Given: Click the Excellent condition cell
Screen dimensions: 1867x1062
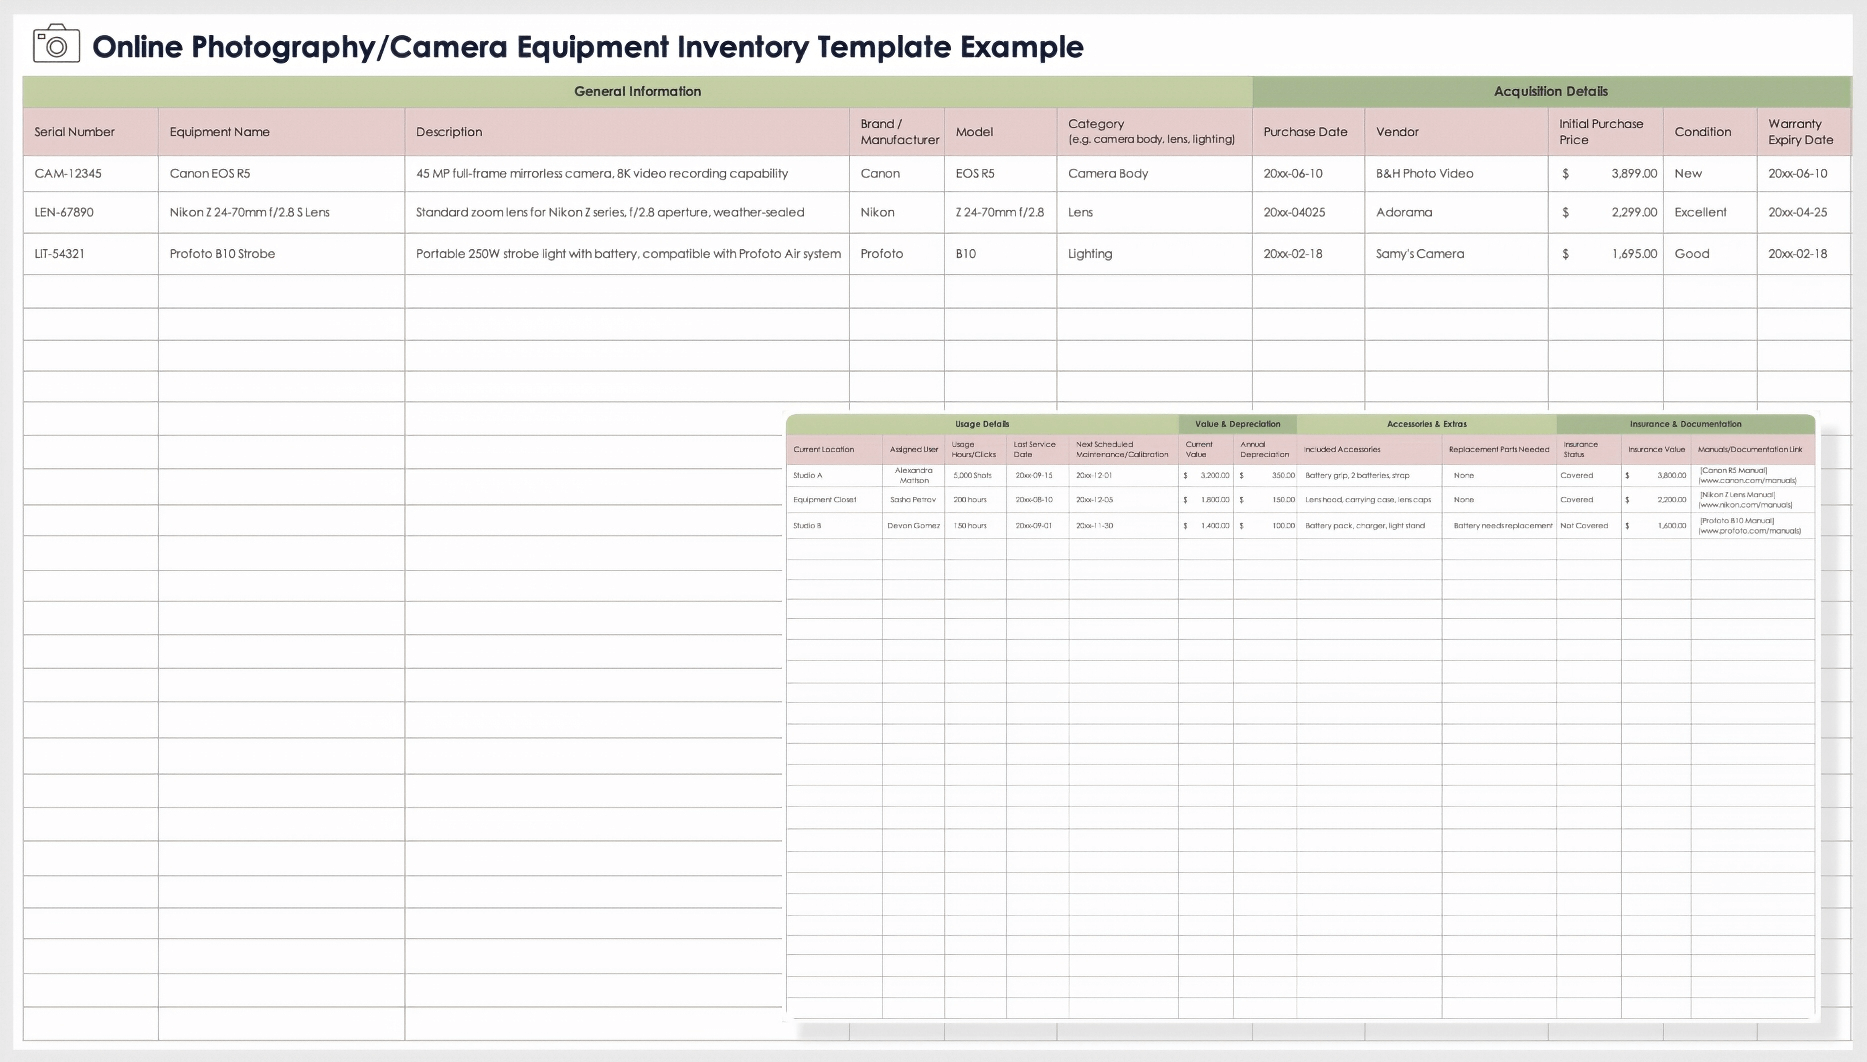Looking at the screenshot, I should pyautogui.click(x=1700, y=213).
